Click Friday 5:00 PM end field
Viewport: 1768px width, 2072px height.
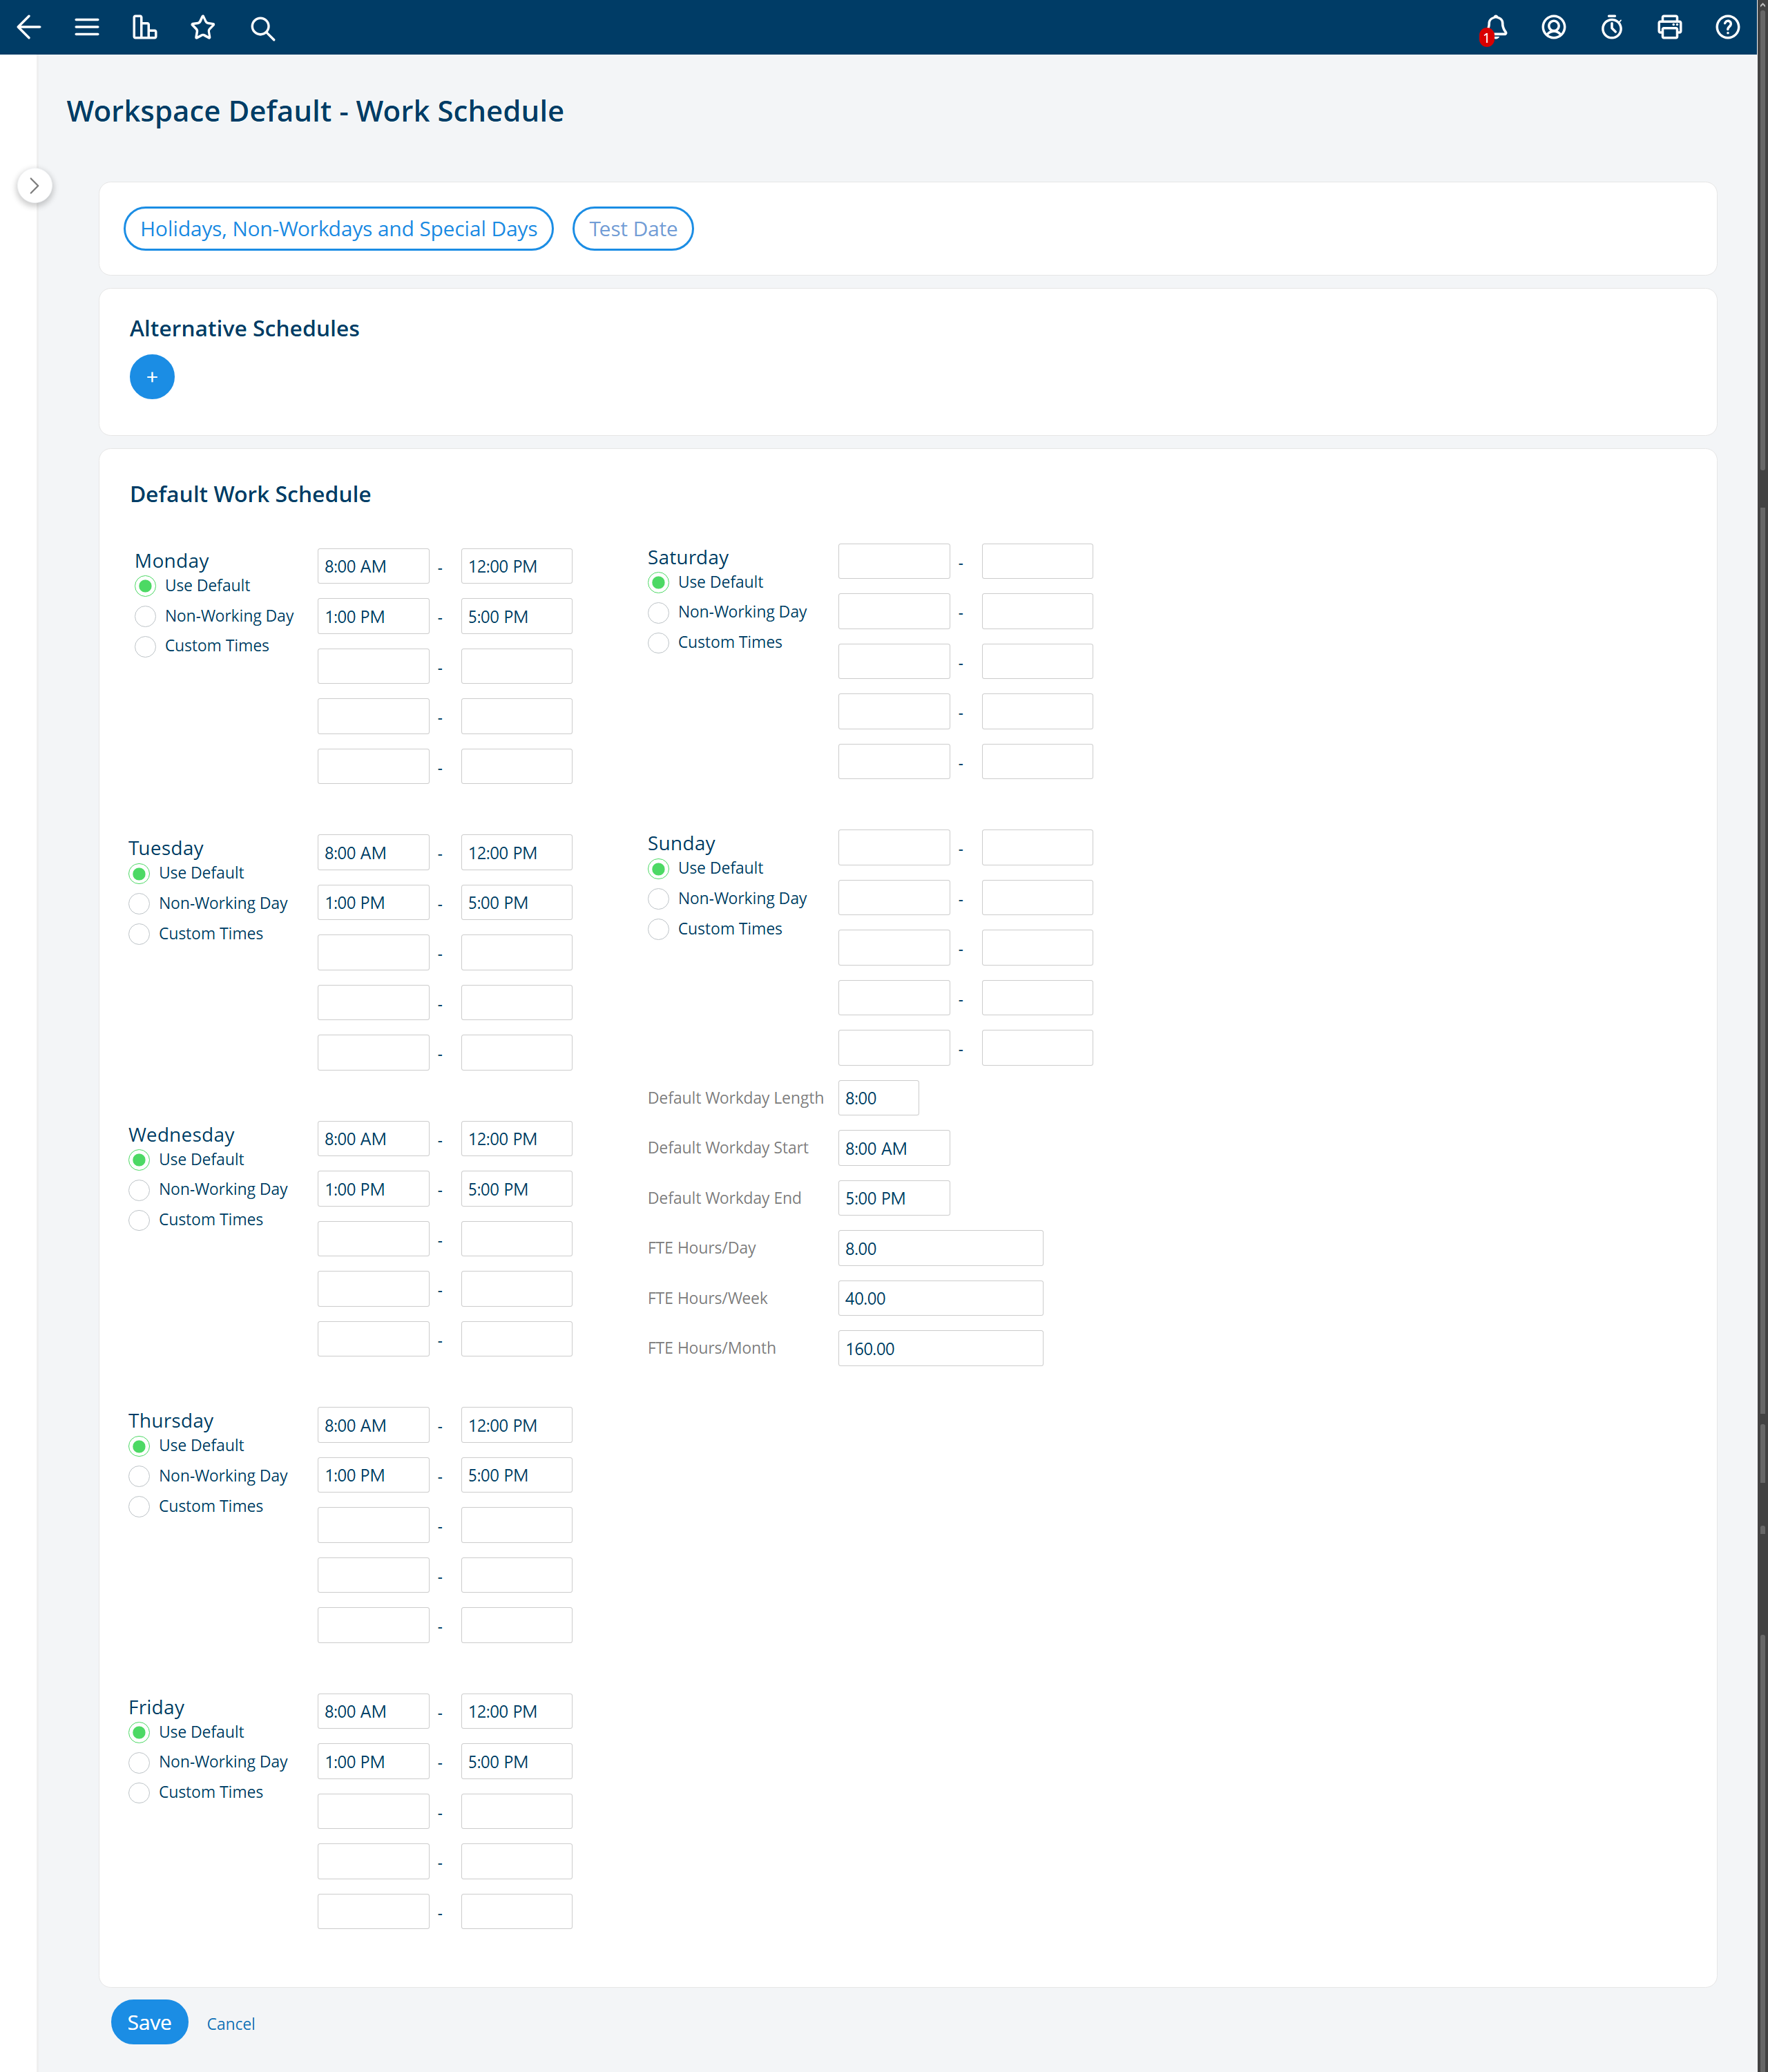(516, 1761)
